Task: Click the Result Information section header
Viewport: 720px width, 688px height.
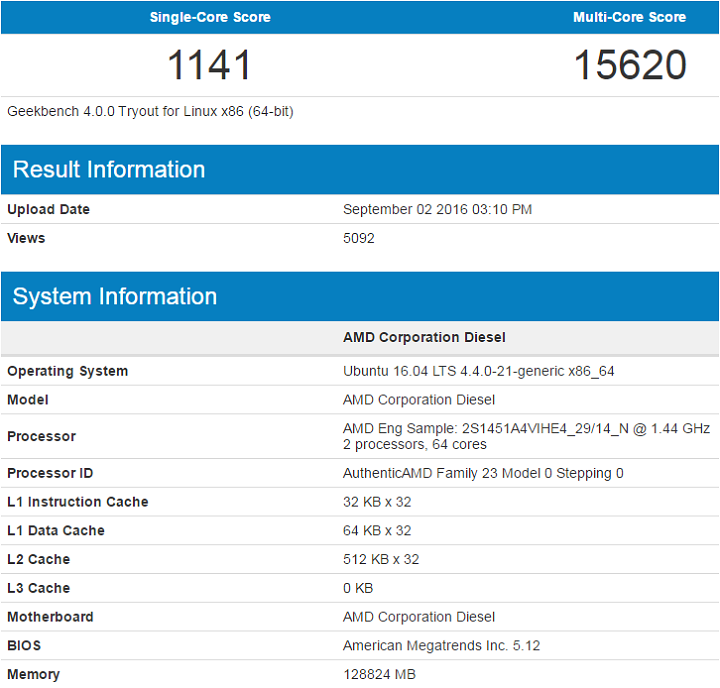Action: coord(360,169)
